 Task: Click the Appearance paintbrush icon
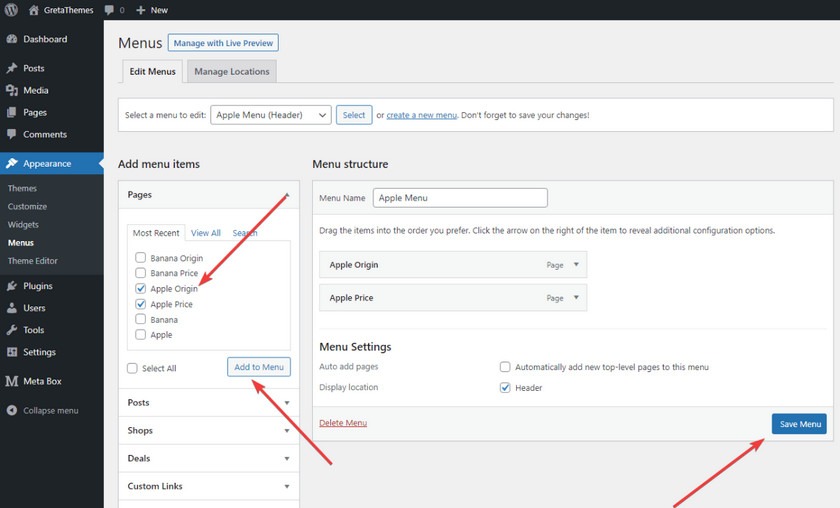pos(12,163)
